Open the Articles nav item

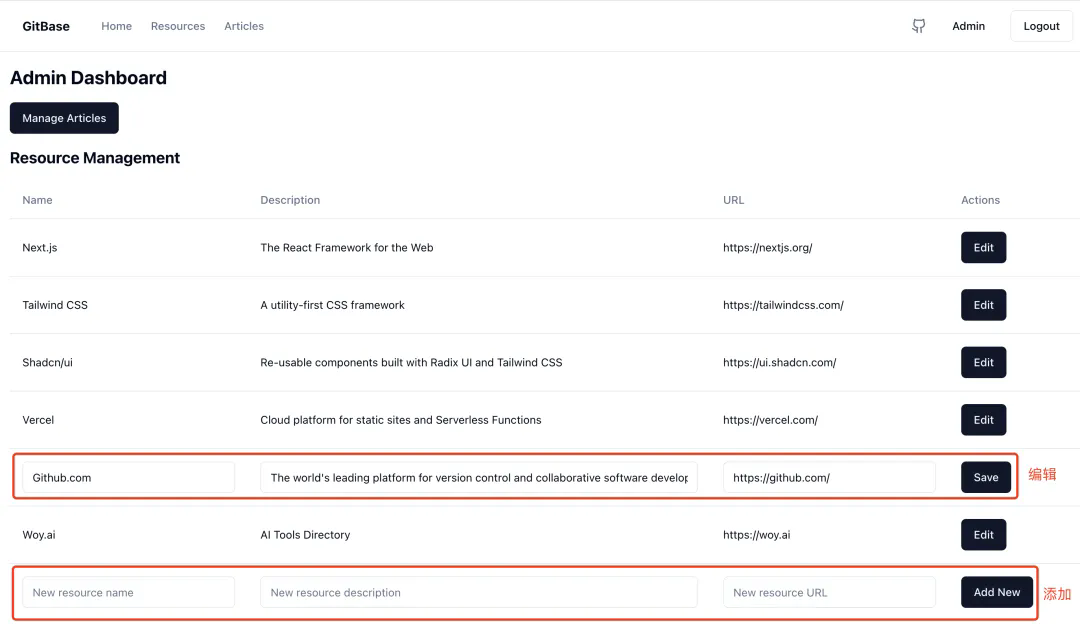coord(244,26)
